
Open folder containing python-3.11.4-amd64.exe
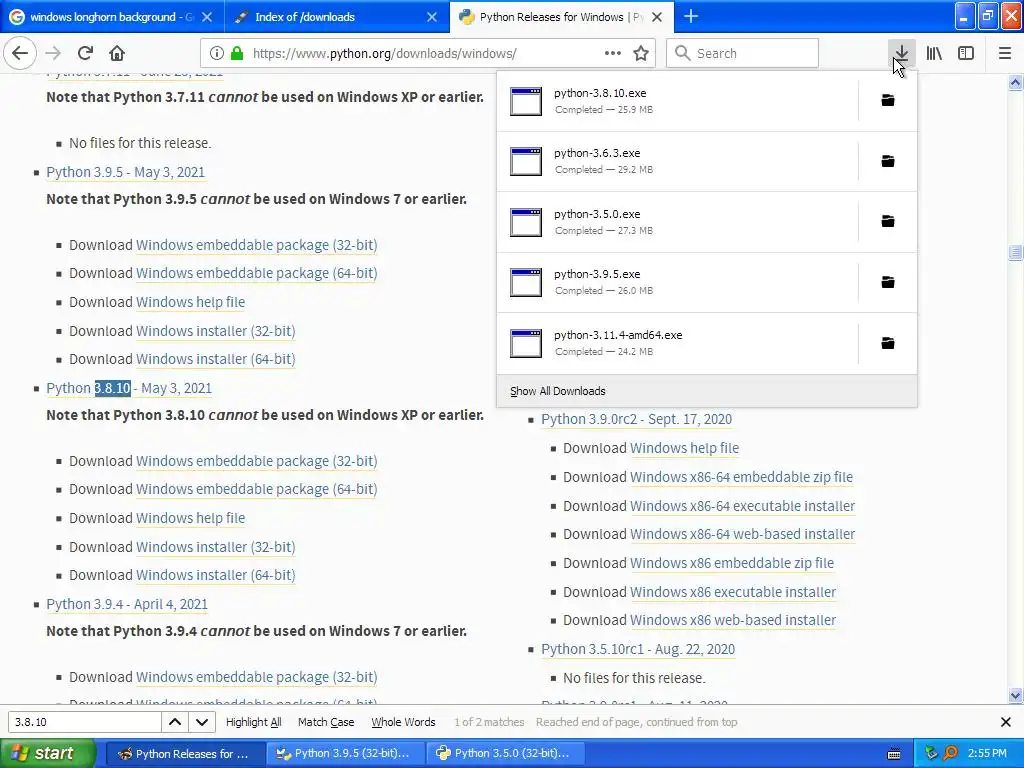[x=888, y=343]
